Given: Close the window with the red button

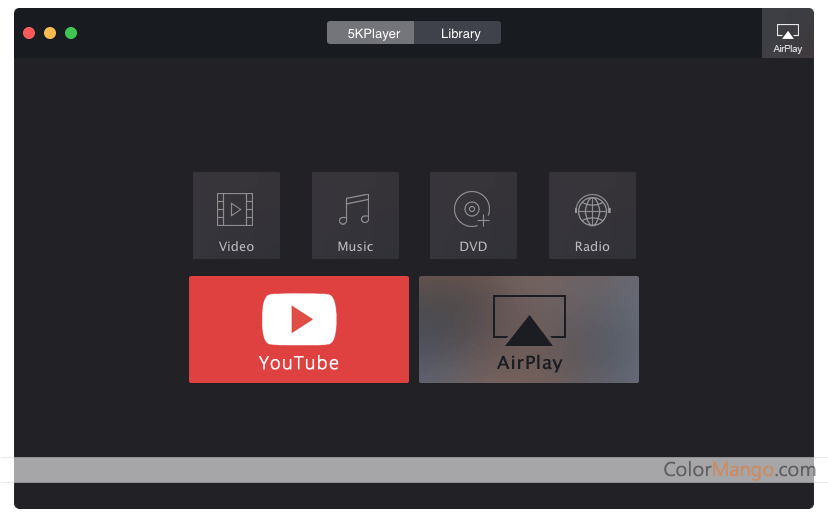Looking at the screenshot, I should tap(29, 33).
